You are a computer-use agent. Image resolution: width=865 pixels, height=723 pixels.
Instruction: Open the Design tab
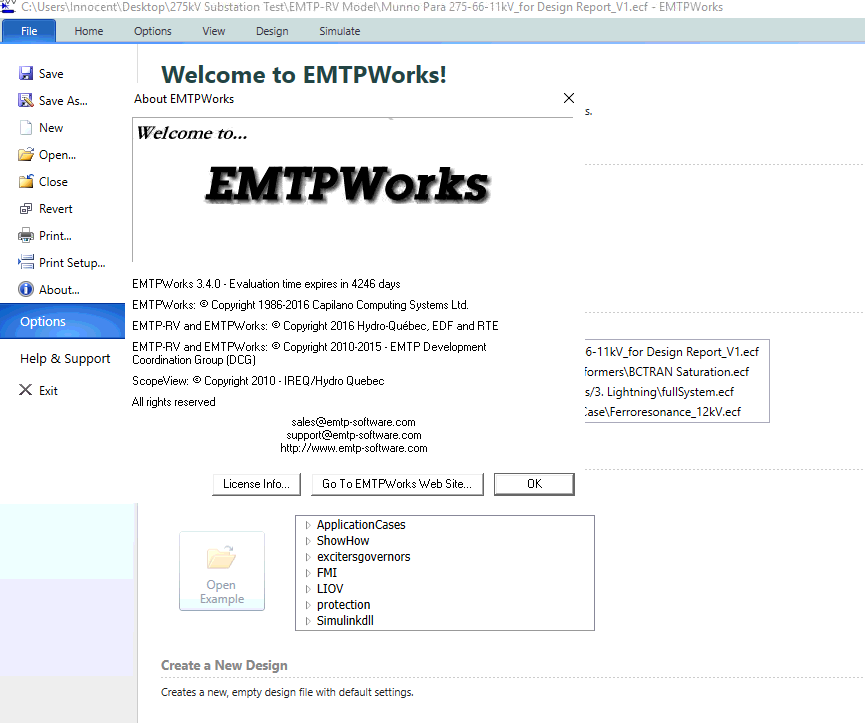(x=272, y=31)
